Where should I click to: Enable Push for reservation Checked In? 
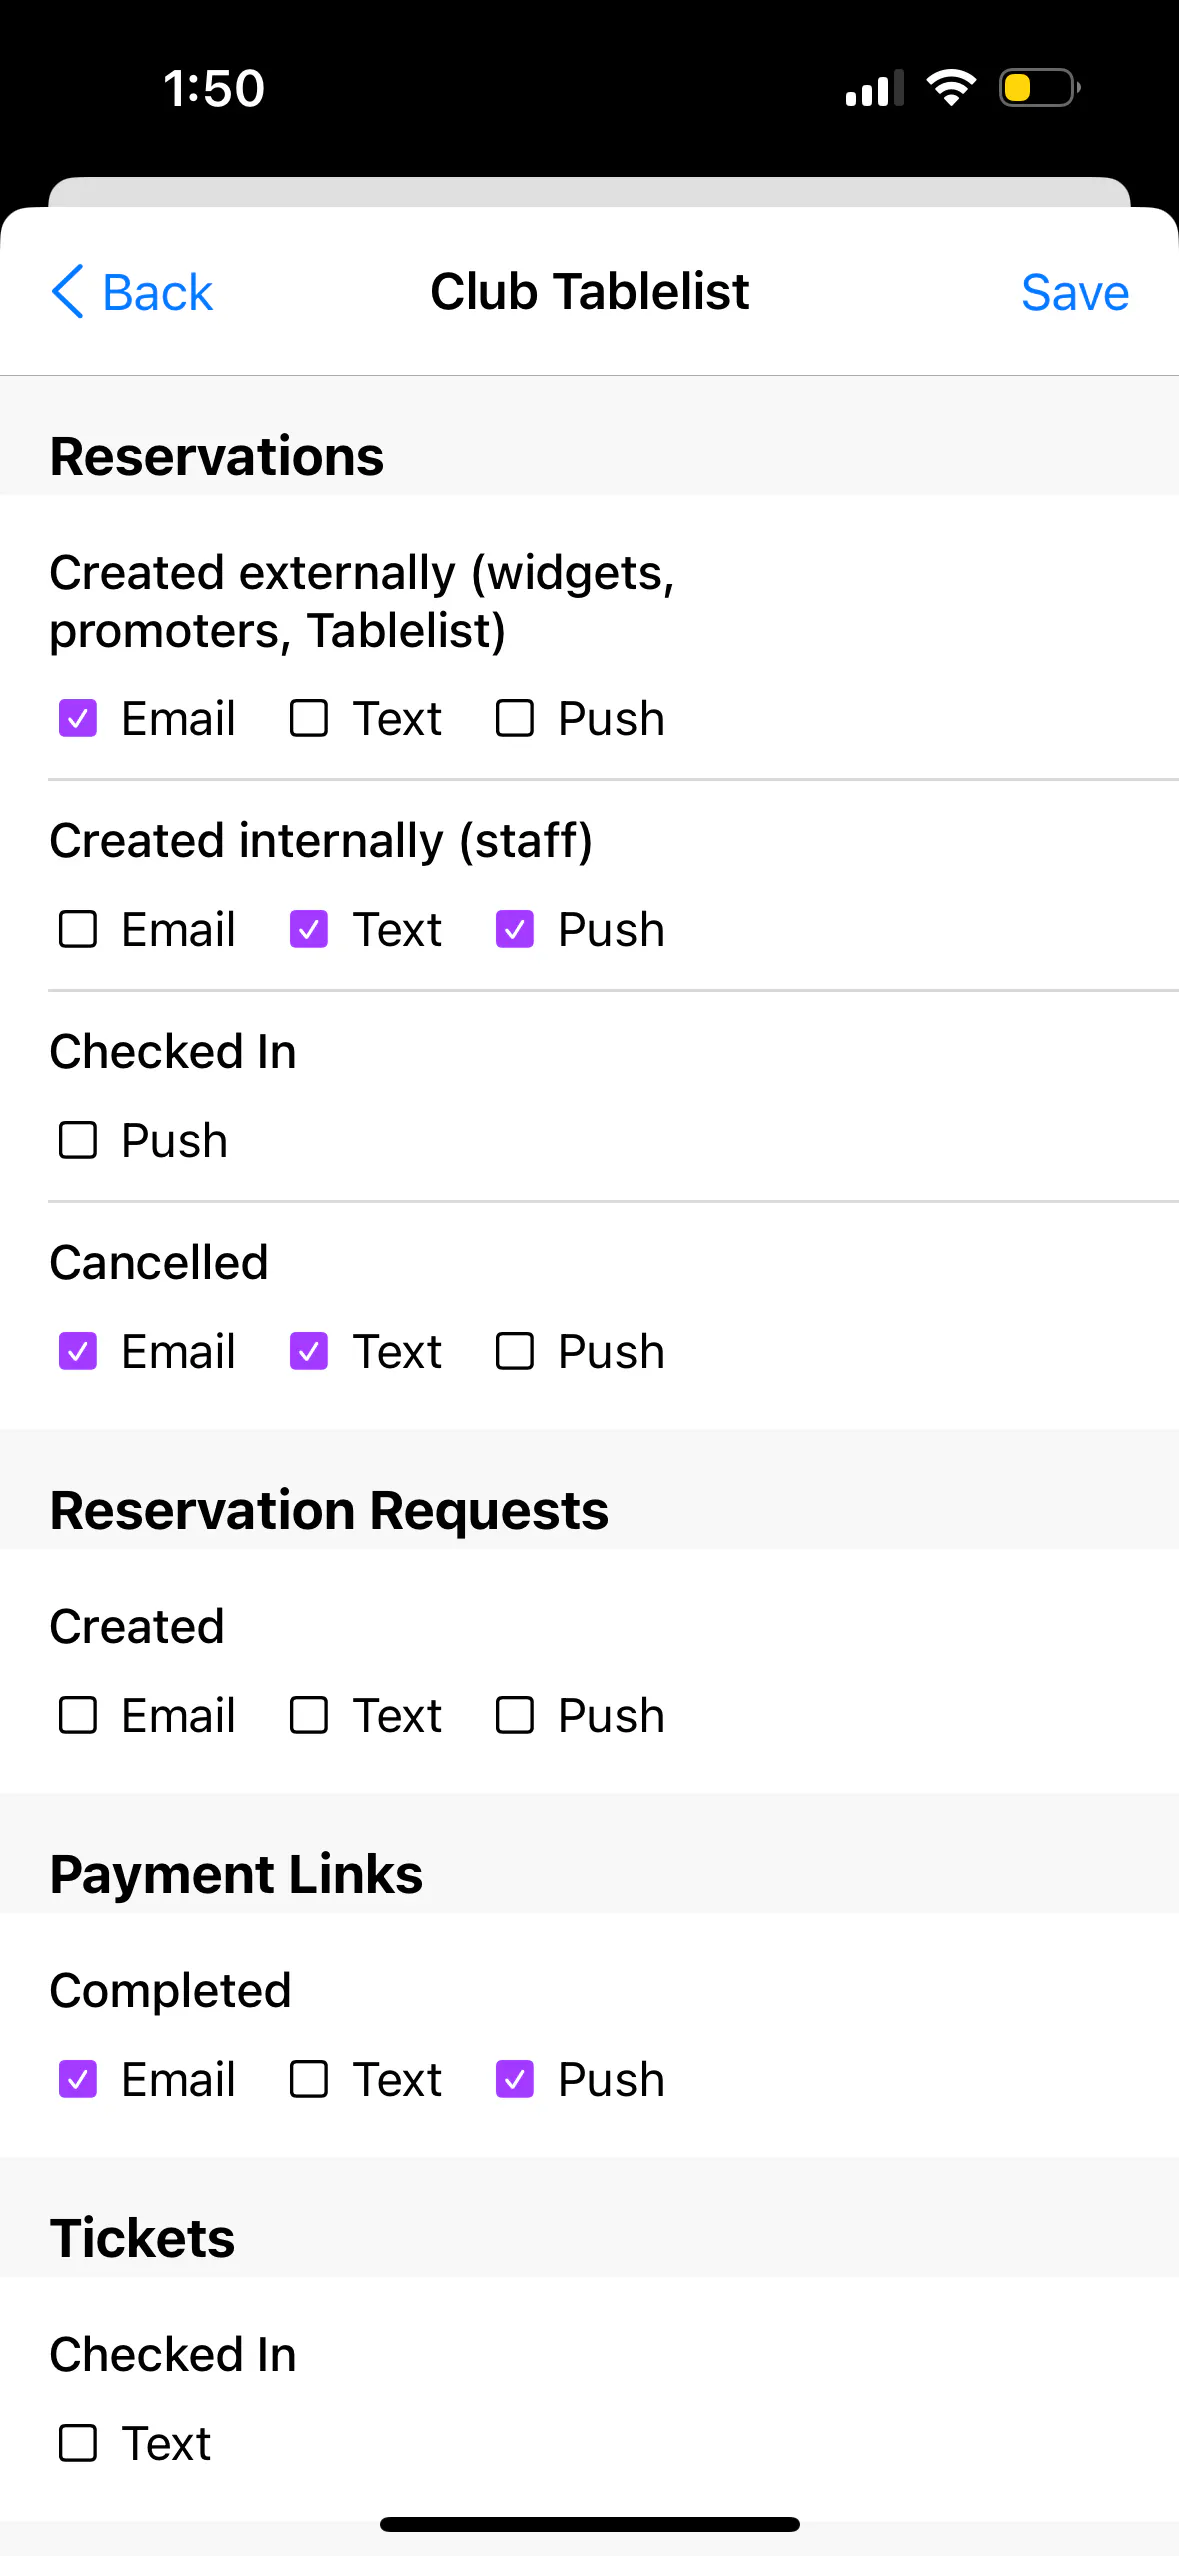[78, 1140]
